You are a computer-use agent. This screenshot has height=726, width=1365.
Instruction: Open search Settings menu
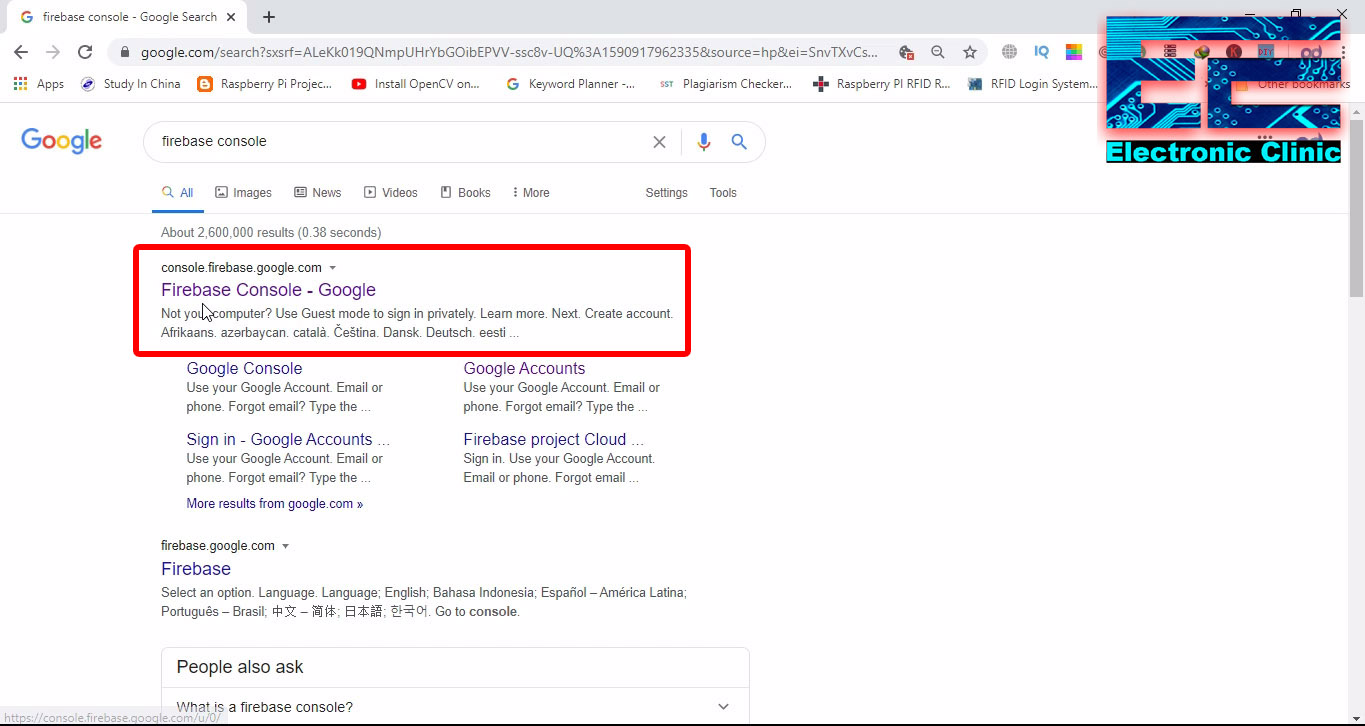[x=666, y=192]
